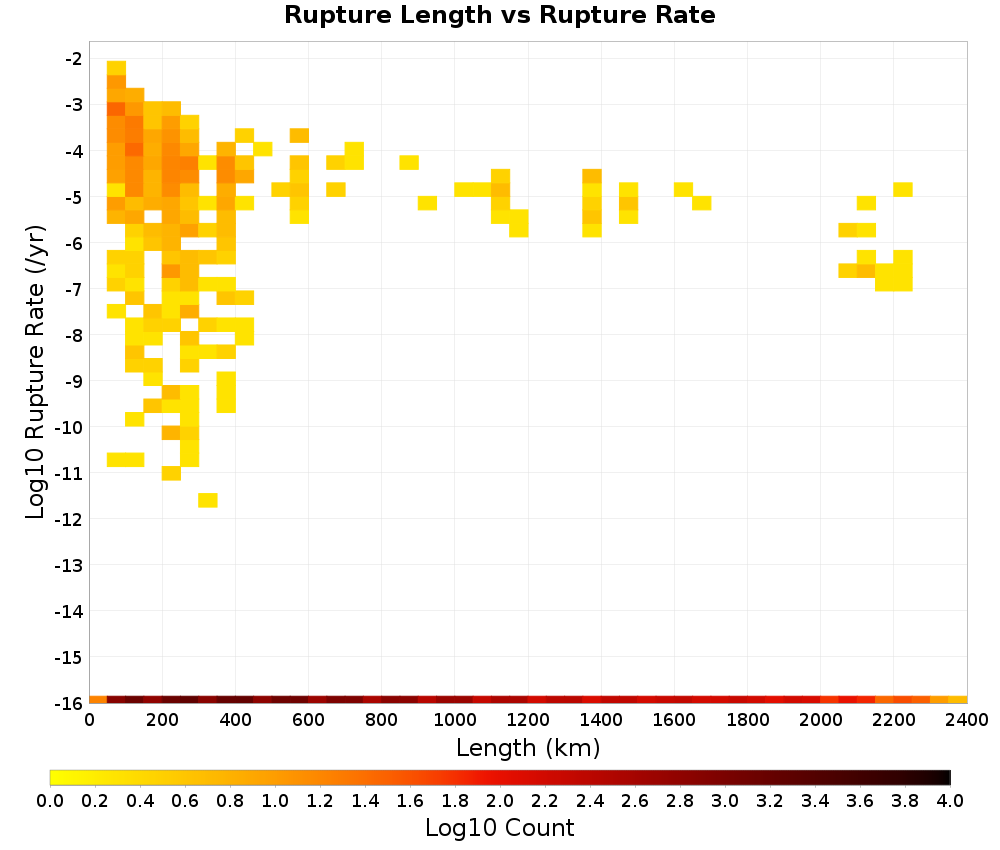The width and height of the screenshot is (1000, 850).
Task: Click the x-axis tick label "2400"
Action: click(x=967, y=721)
